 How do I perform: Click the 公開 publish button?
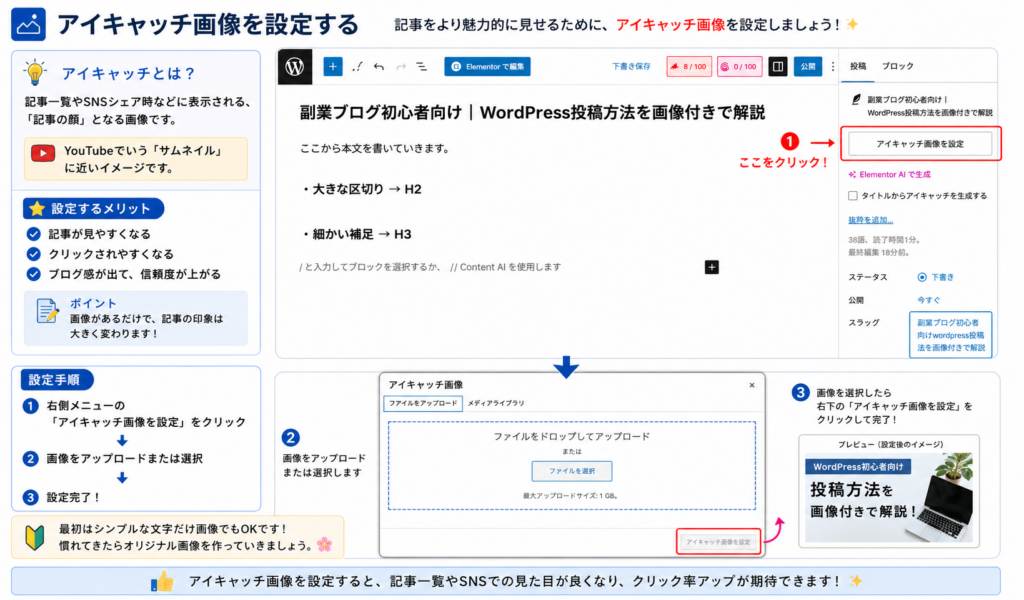click(808, 67)
